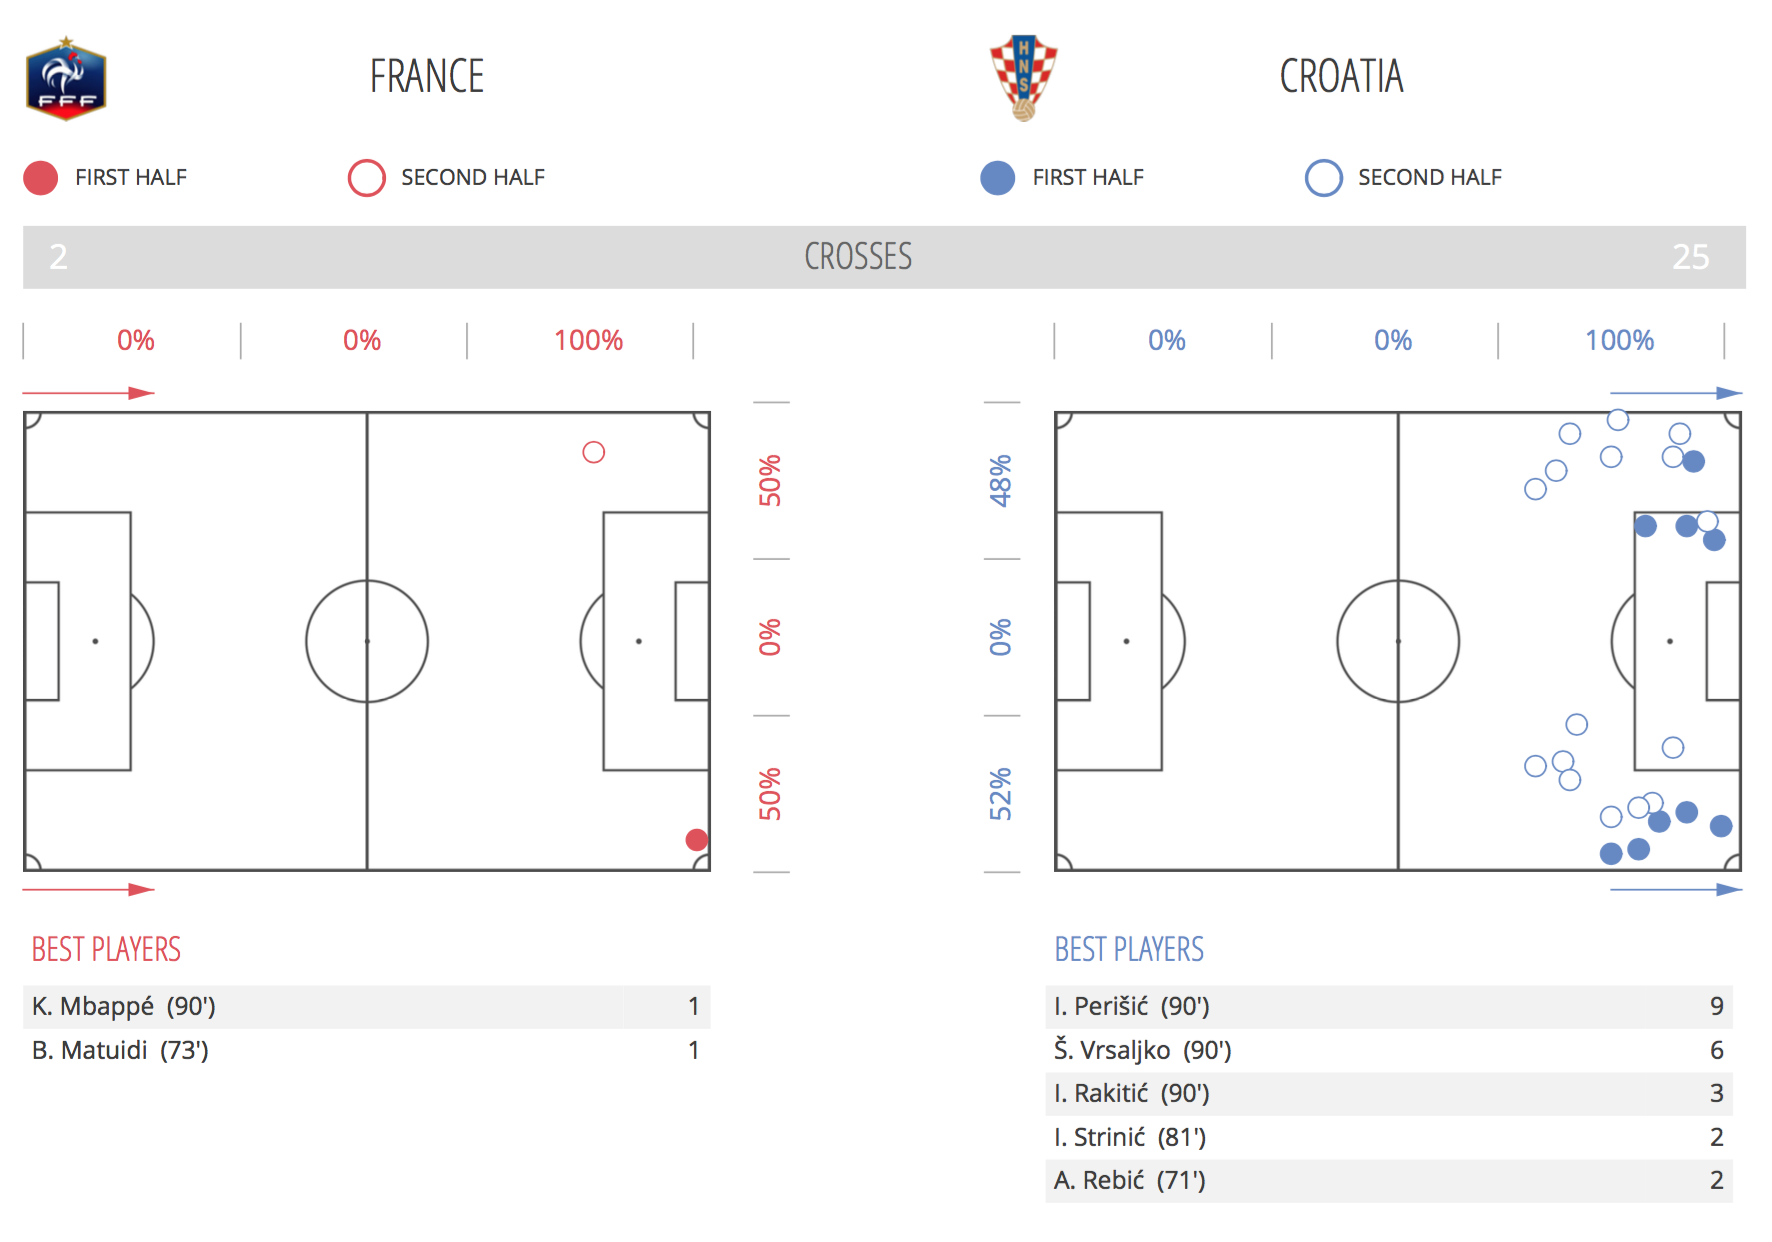The width and height of the screenshot is (1772, 1242).
Task: Click the center circle of Croatia's pitch
Action: 1398,641
